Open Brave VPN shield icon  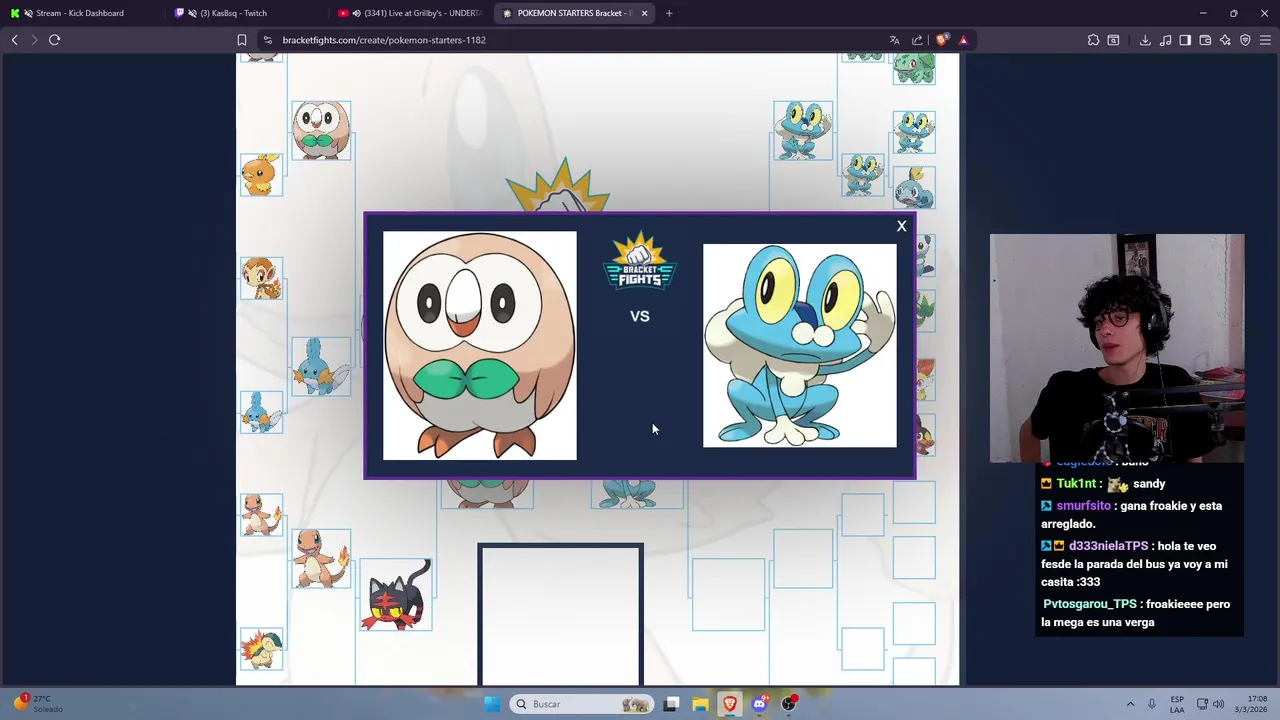point(1245,40)
